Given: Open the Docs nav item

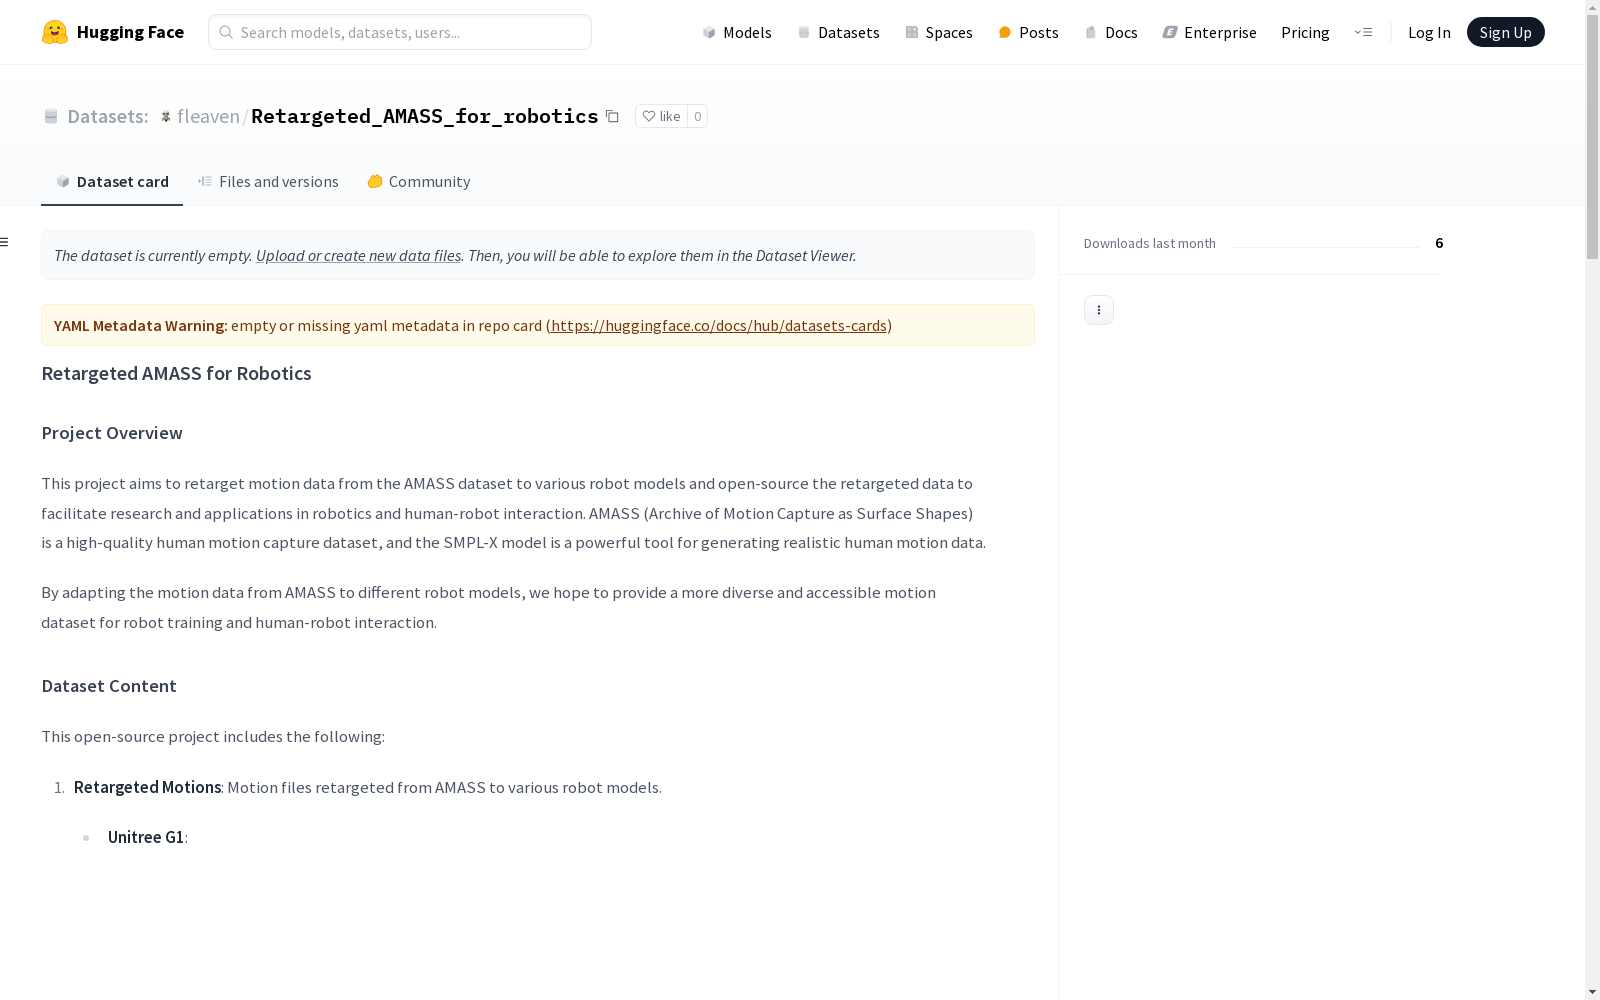Looking at the screenshot, I should coord(1111,32).
